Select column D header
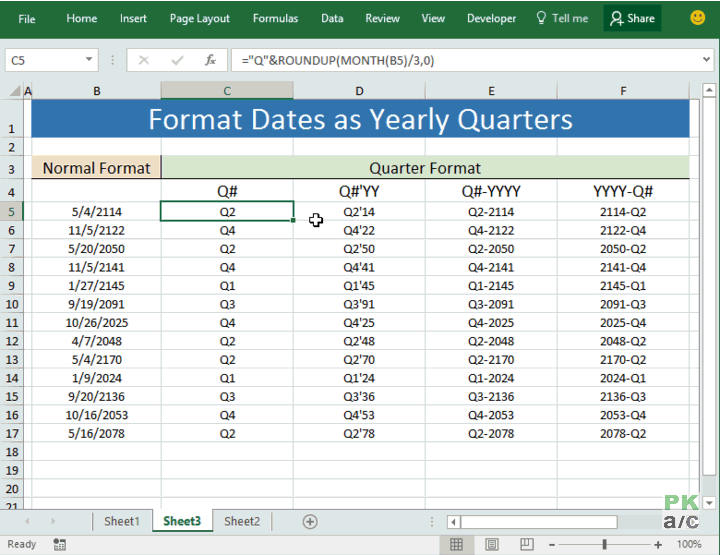Screen dimensions: 720x555 click(x=359, y=91)
